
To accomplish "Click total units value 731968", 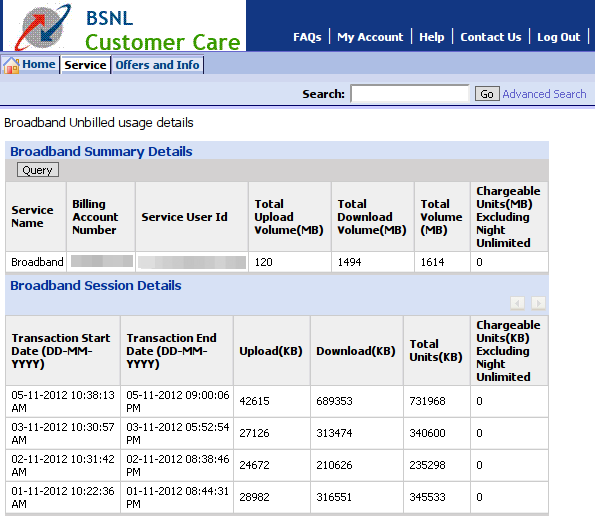I will coord(427,401).
